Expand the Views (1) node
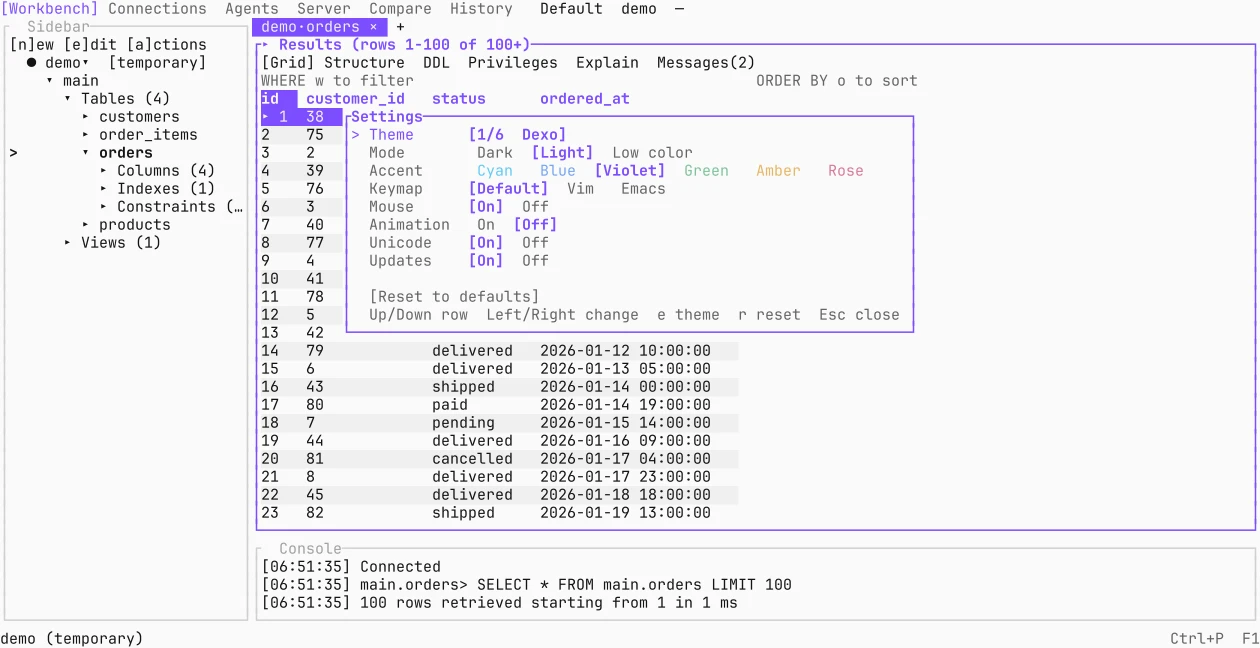 click(x=68, y=243)
